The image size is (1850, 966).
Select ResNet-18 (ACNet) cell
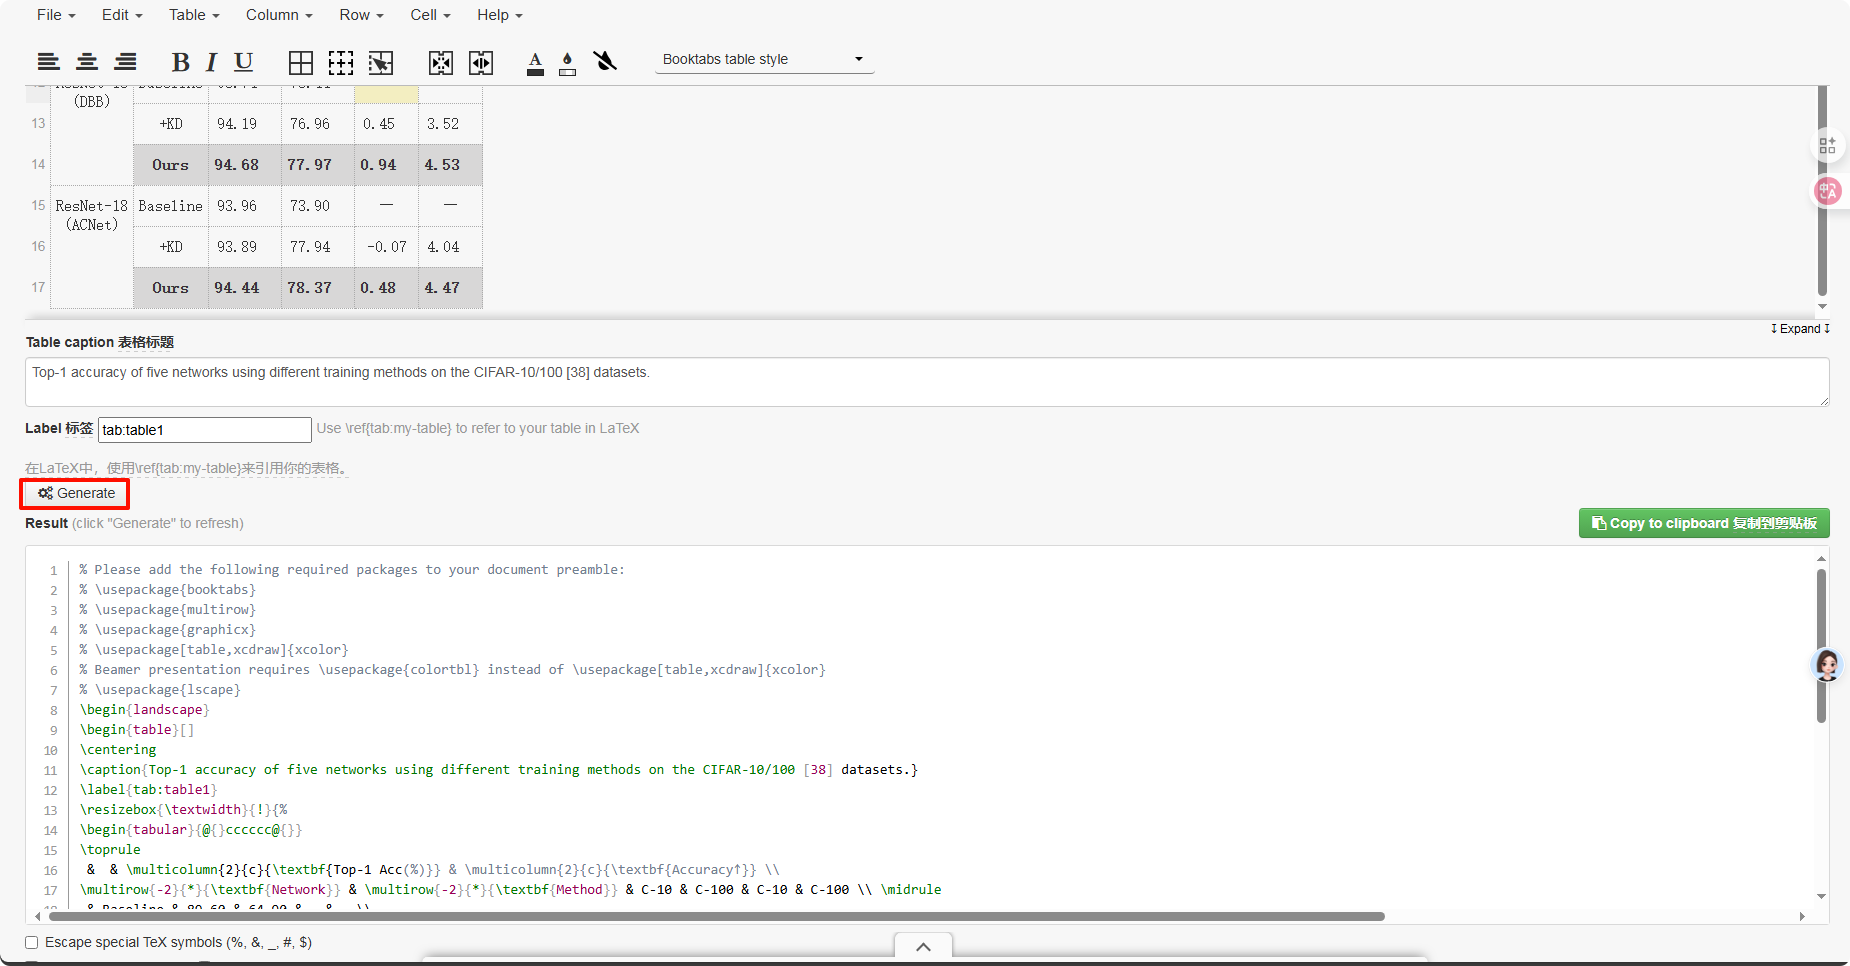pyautogui.click(x=92, y=246)
